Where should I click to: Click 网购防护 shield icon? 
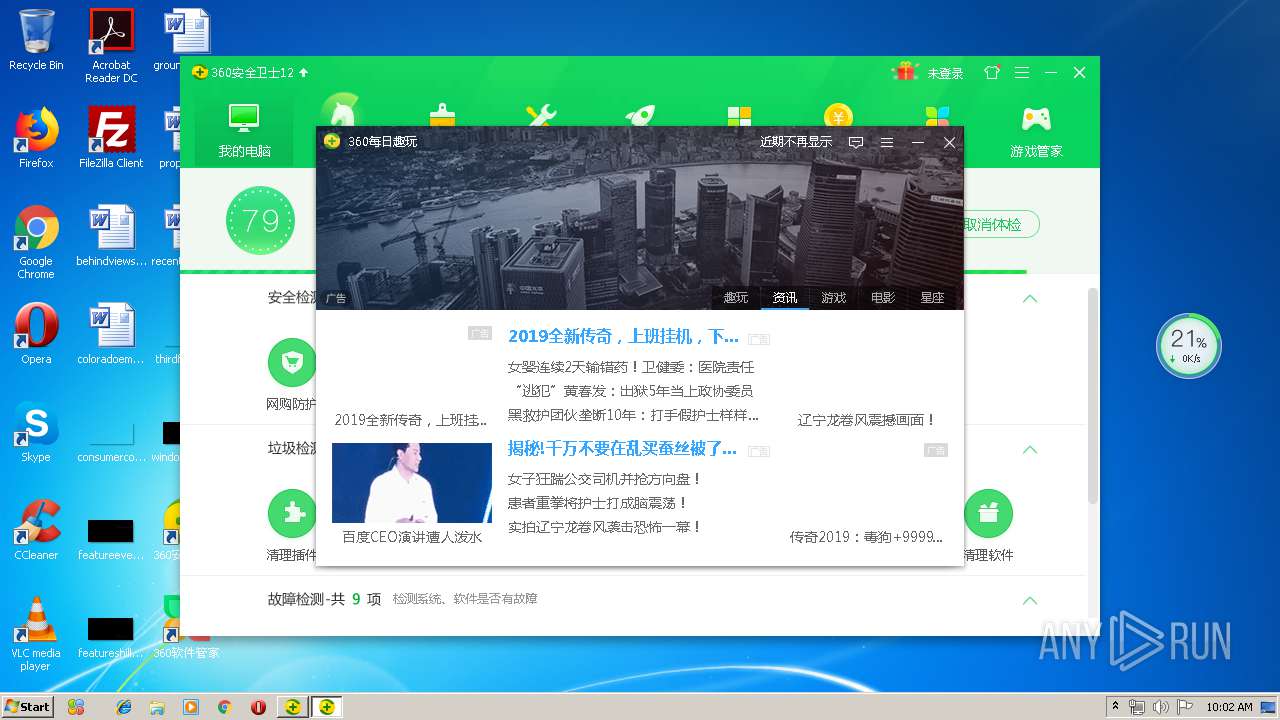292,362
